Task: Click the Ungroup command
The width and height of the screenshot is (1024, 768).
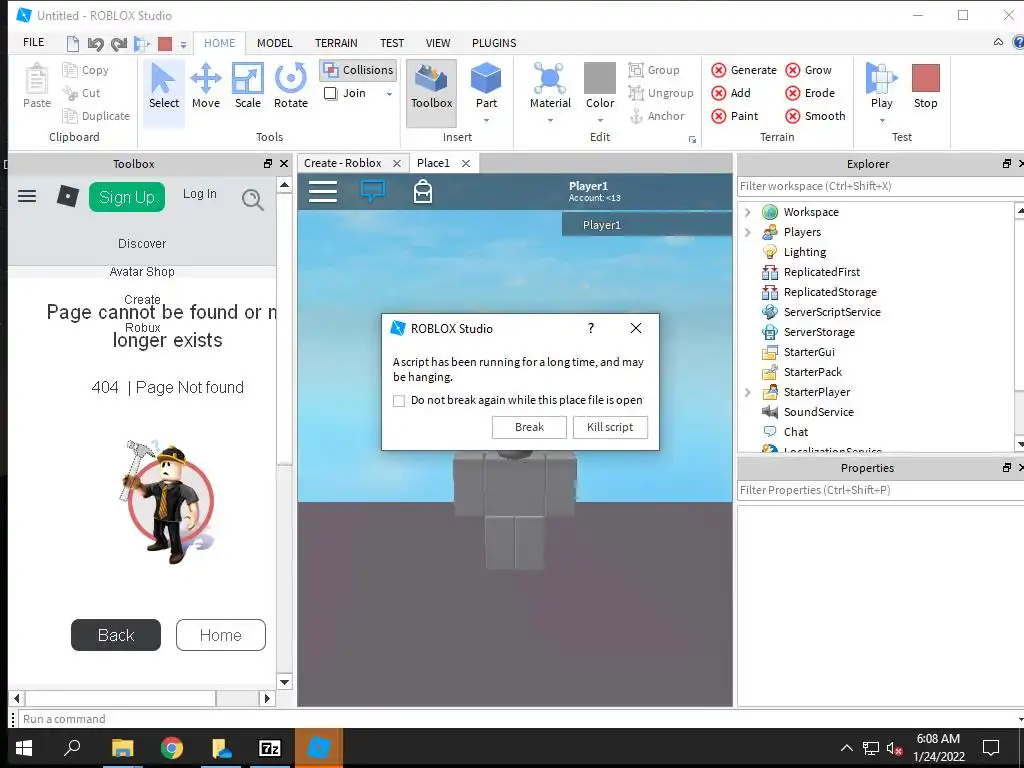Action: tap(661, 93)
